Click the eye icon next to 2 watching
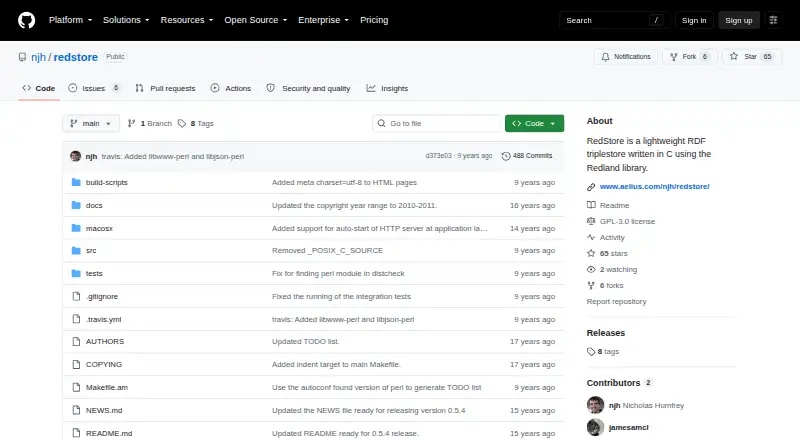Image resolution: width=800 pixels, height=440 pixels. (x=591, y=270)
